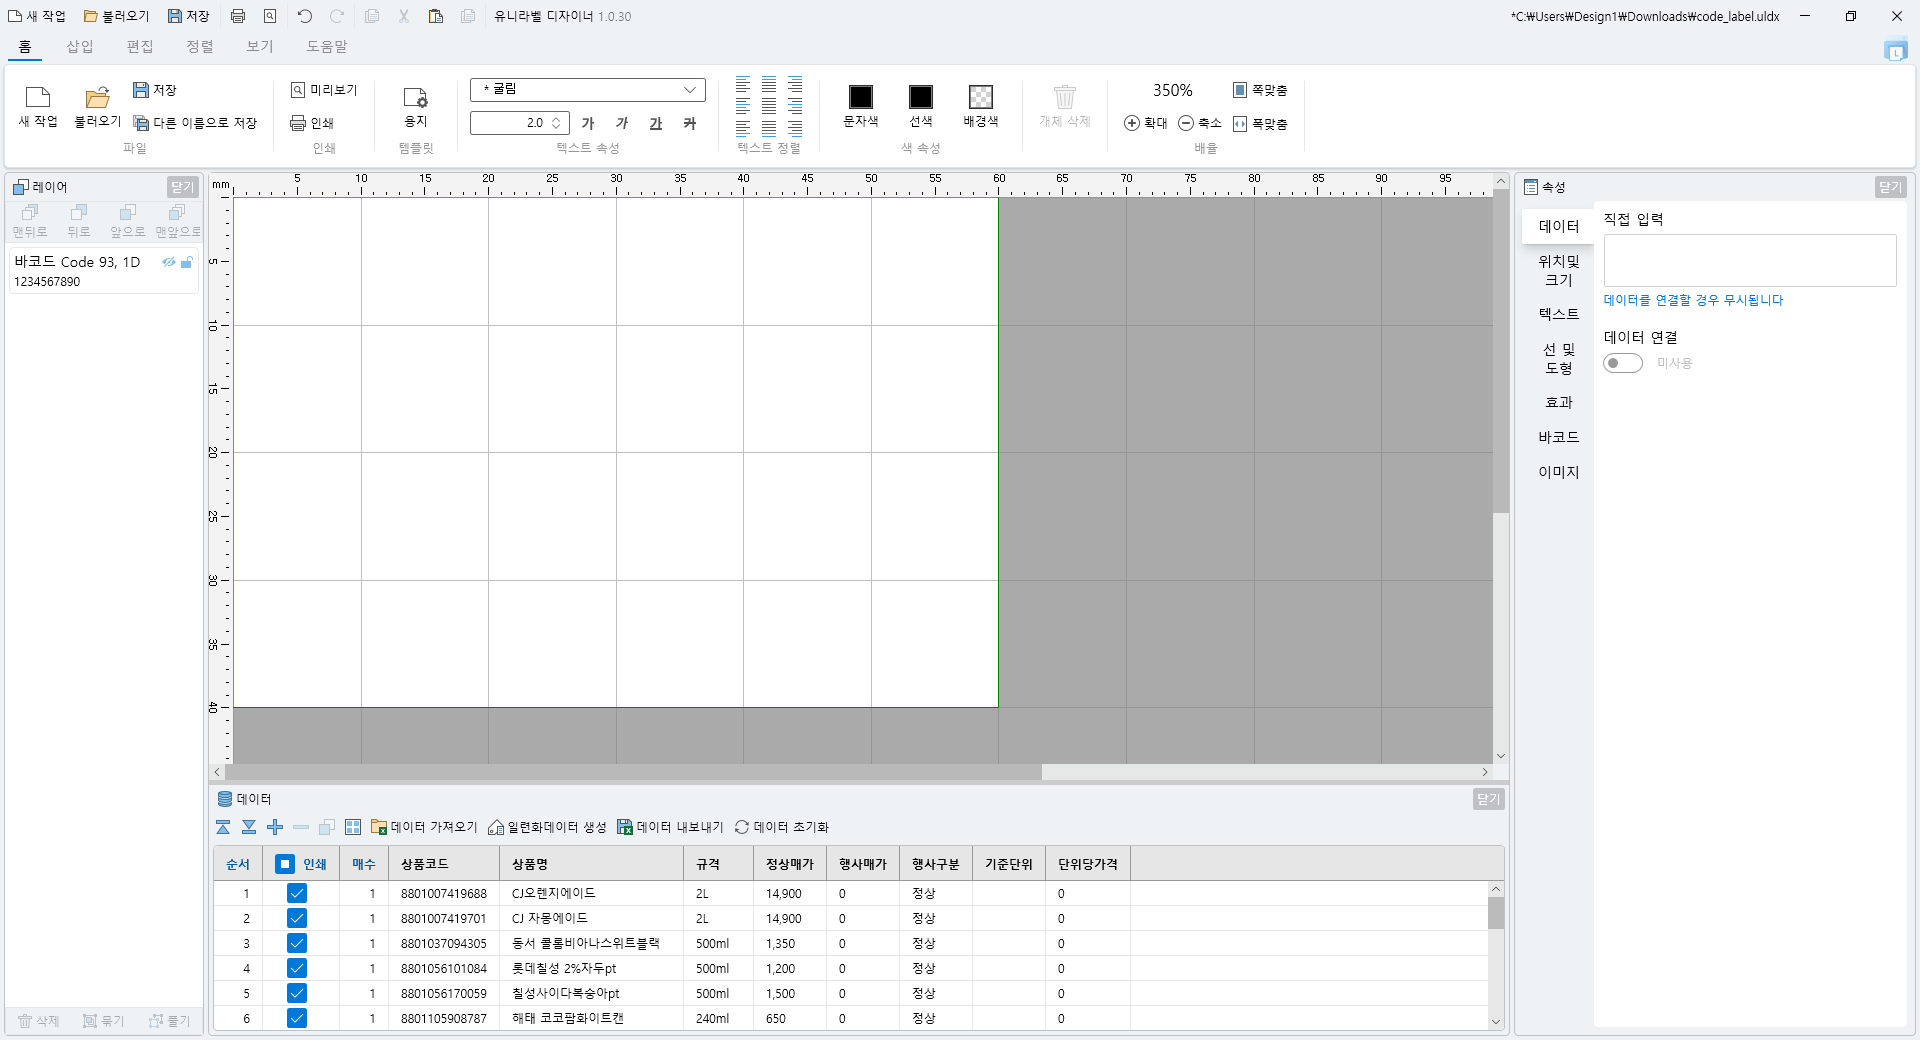Toggle visibility of the Code 93 barcode layer
1920x1040 pixels.
pos(168,262)
